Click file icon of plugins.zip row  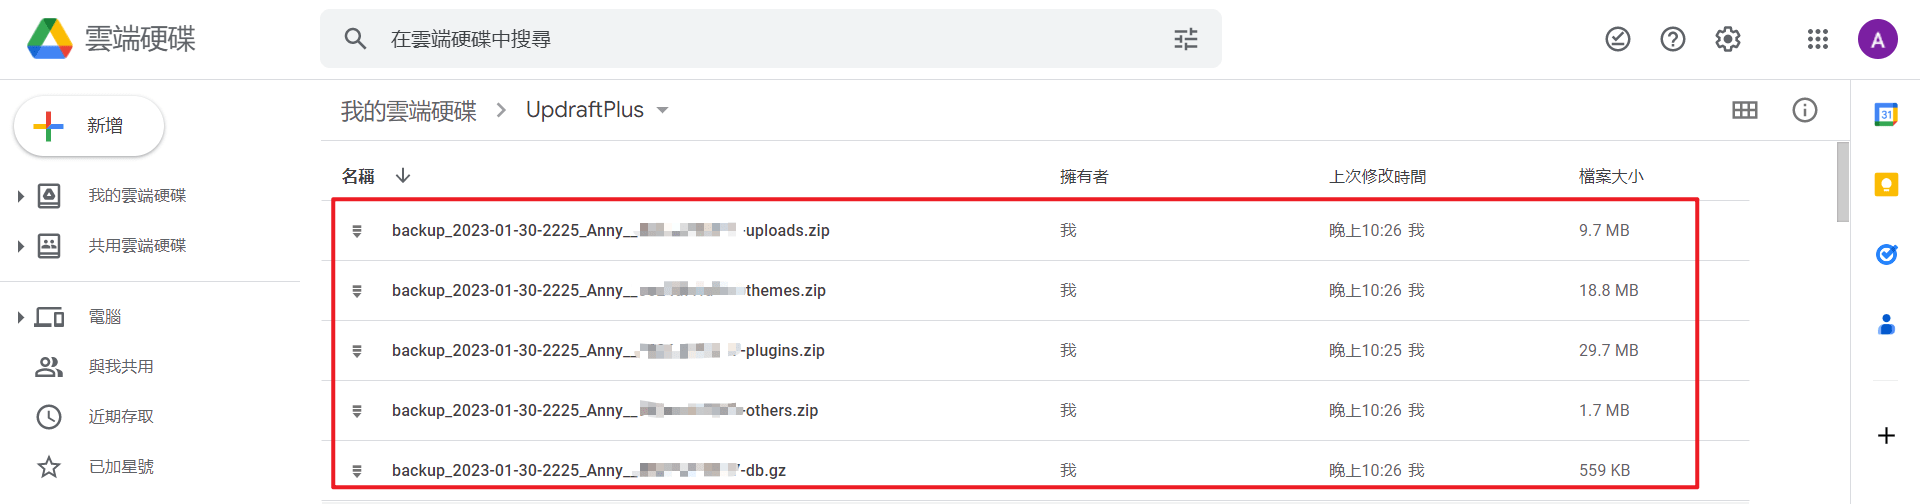click(x=357, y=351)
